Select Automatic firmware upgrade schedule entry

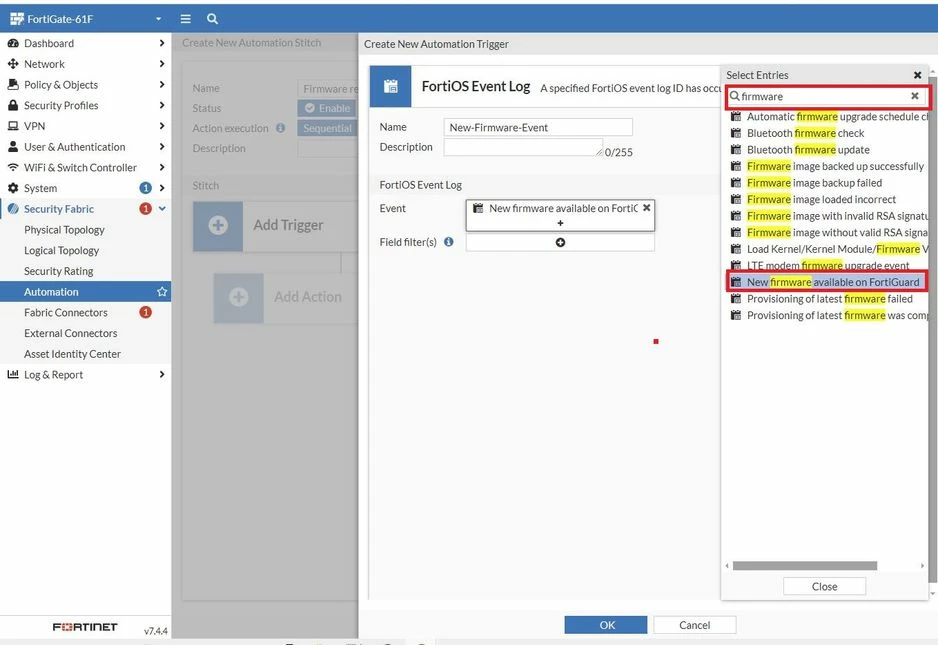(x=829, y=117)
